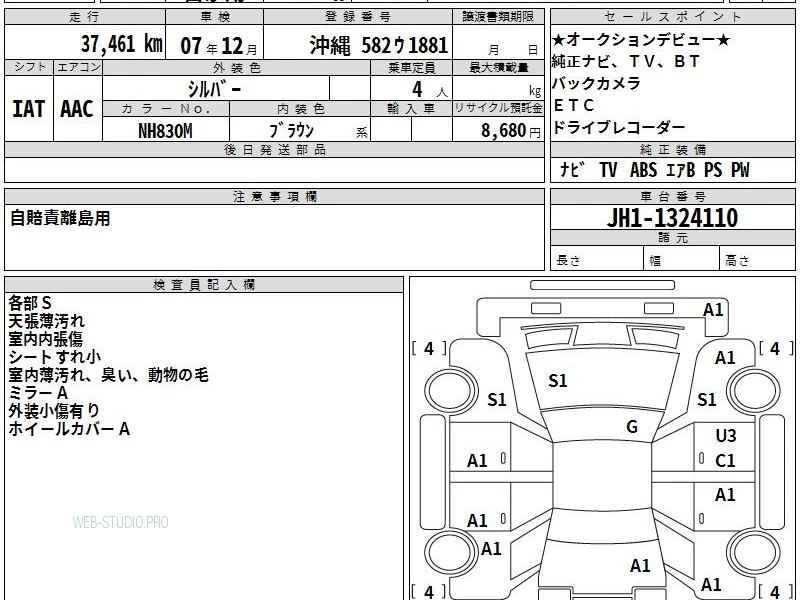Click the エアコン column header
Screen dimensions: 800x600
tap(78, 67)
